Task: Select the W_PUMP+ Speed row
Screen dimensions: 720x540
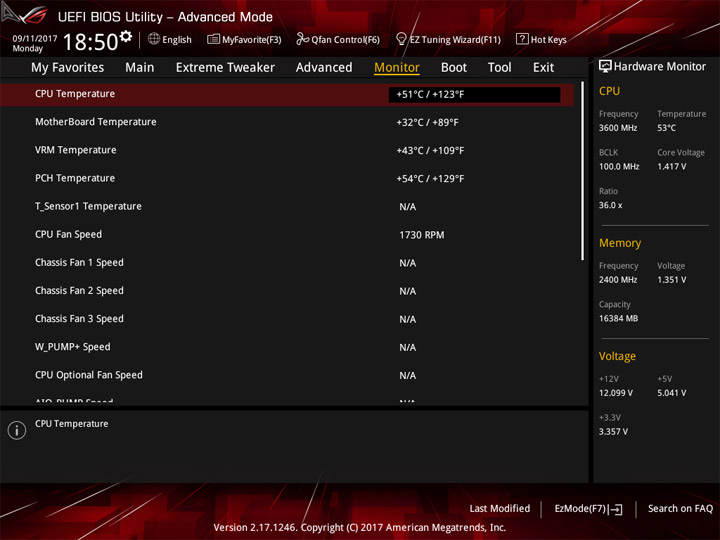Action: (287, 347)
